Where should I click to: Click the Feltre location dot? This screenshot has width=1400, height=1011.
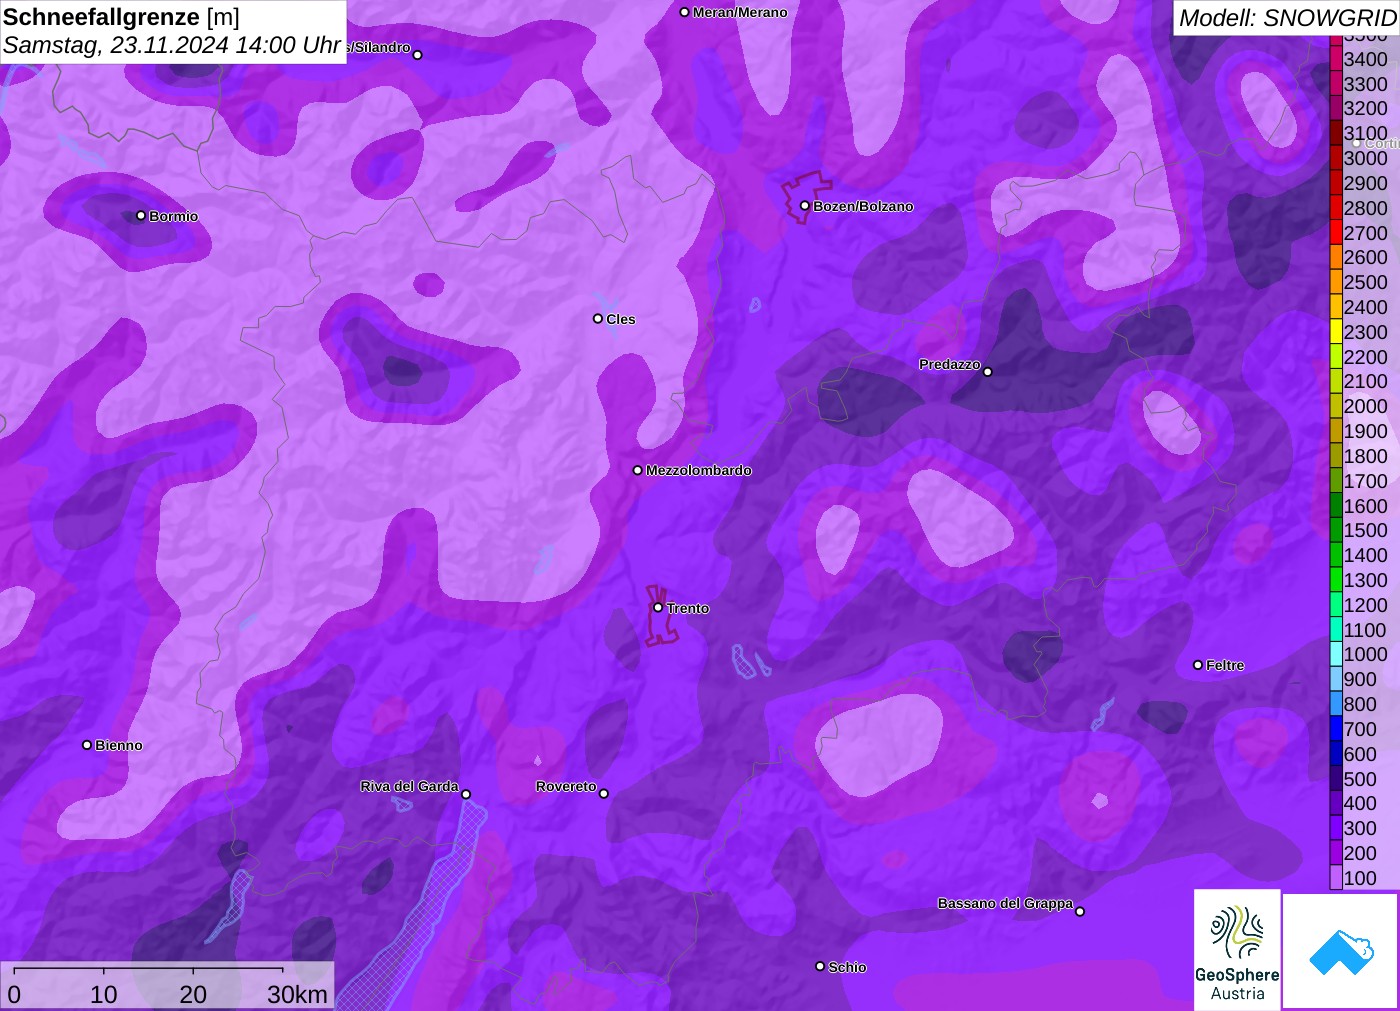click(1198, 665)
